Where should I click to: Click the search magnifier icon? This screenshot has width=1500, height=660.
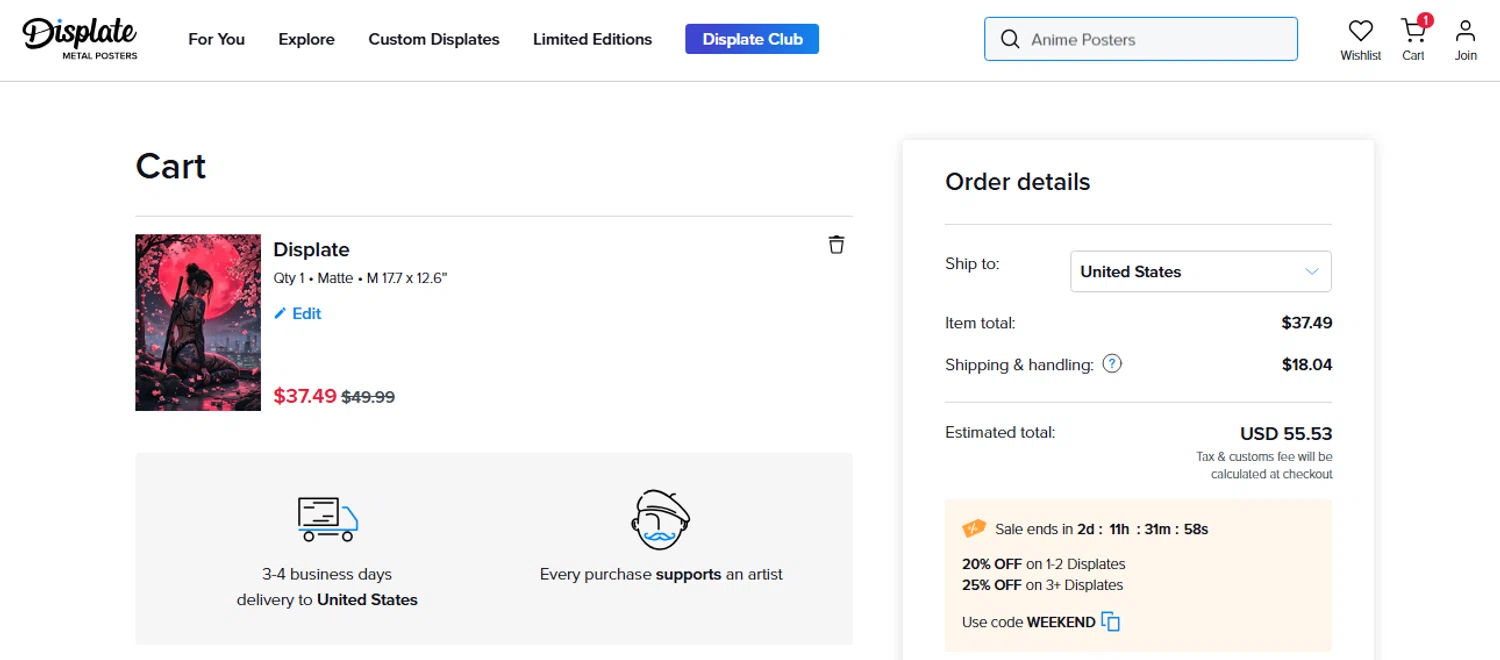coord(1011,40)
